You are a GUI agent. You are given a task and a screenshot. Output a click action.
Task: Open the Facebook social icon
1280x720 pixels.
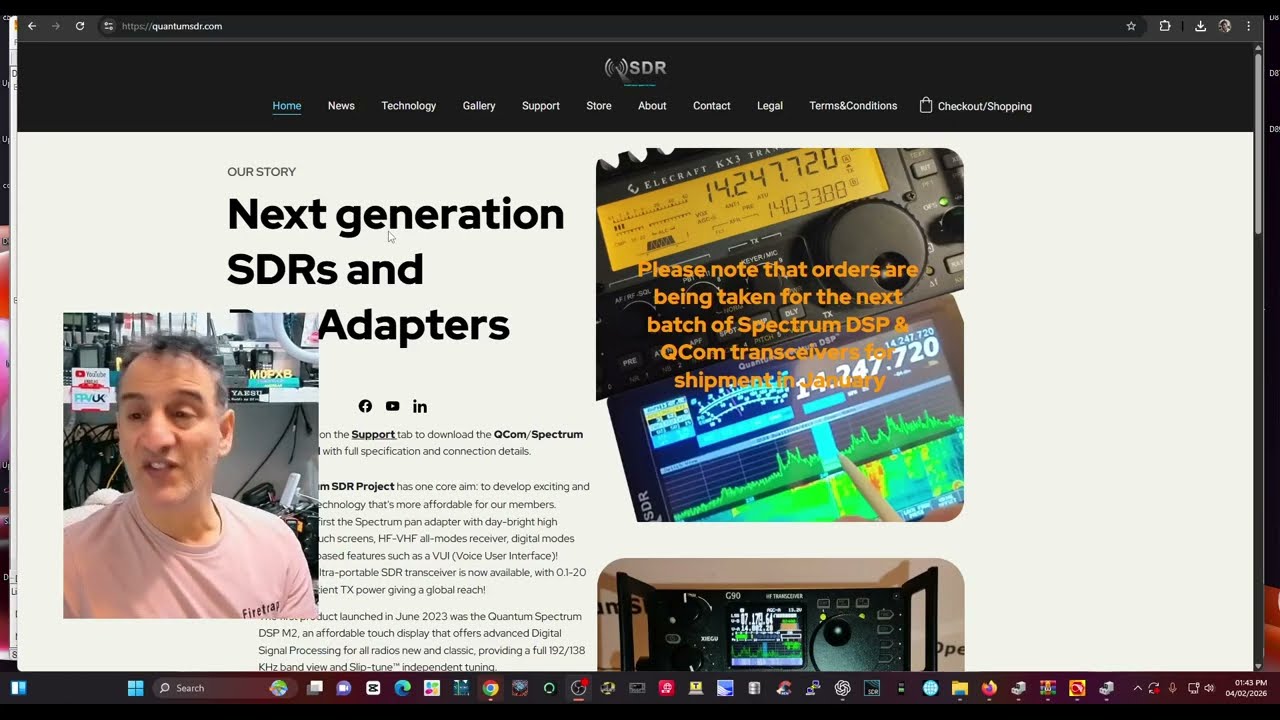click(365, 406)
